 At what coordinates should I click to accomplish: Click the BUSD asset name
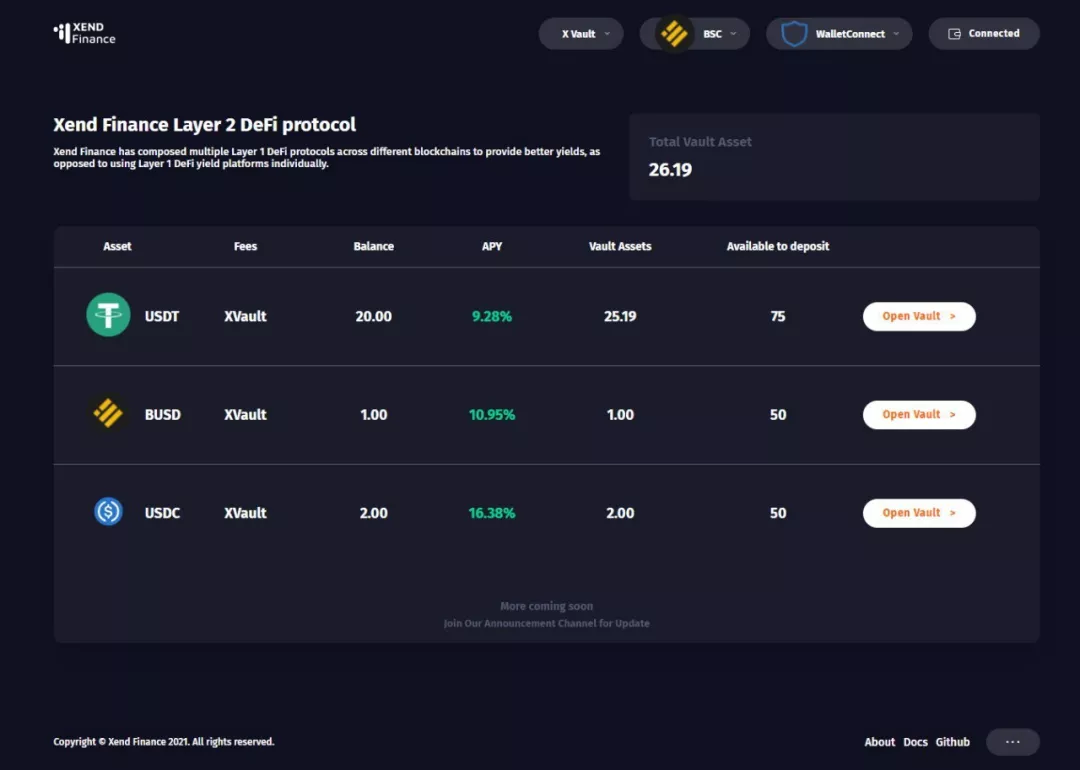point(163,415)
